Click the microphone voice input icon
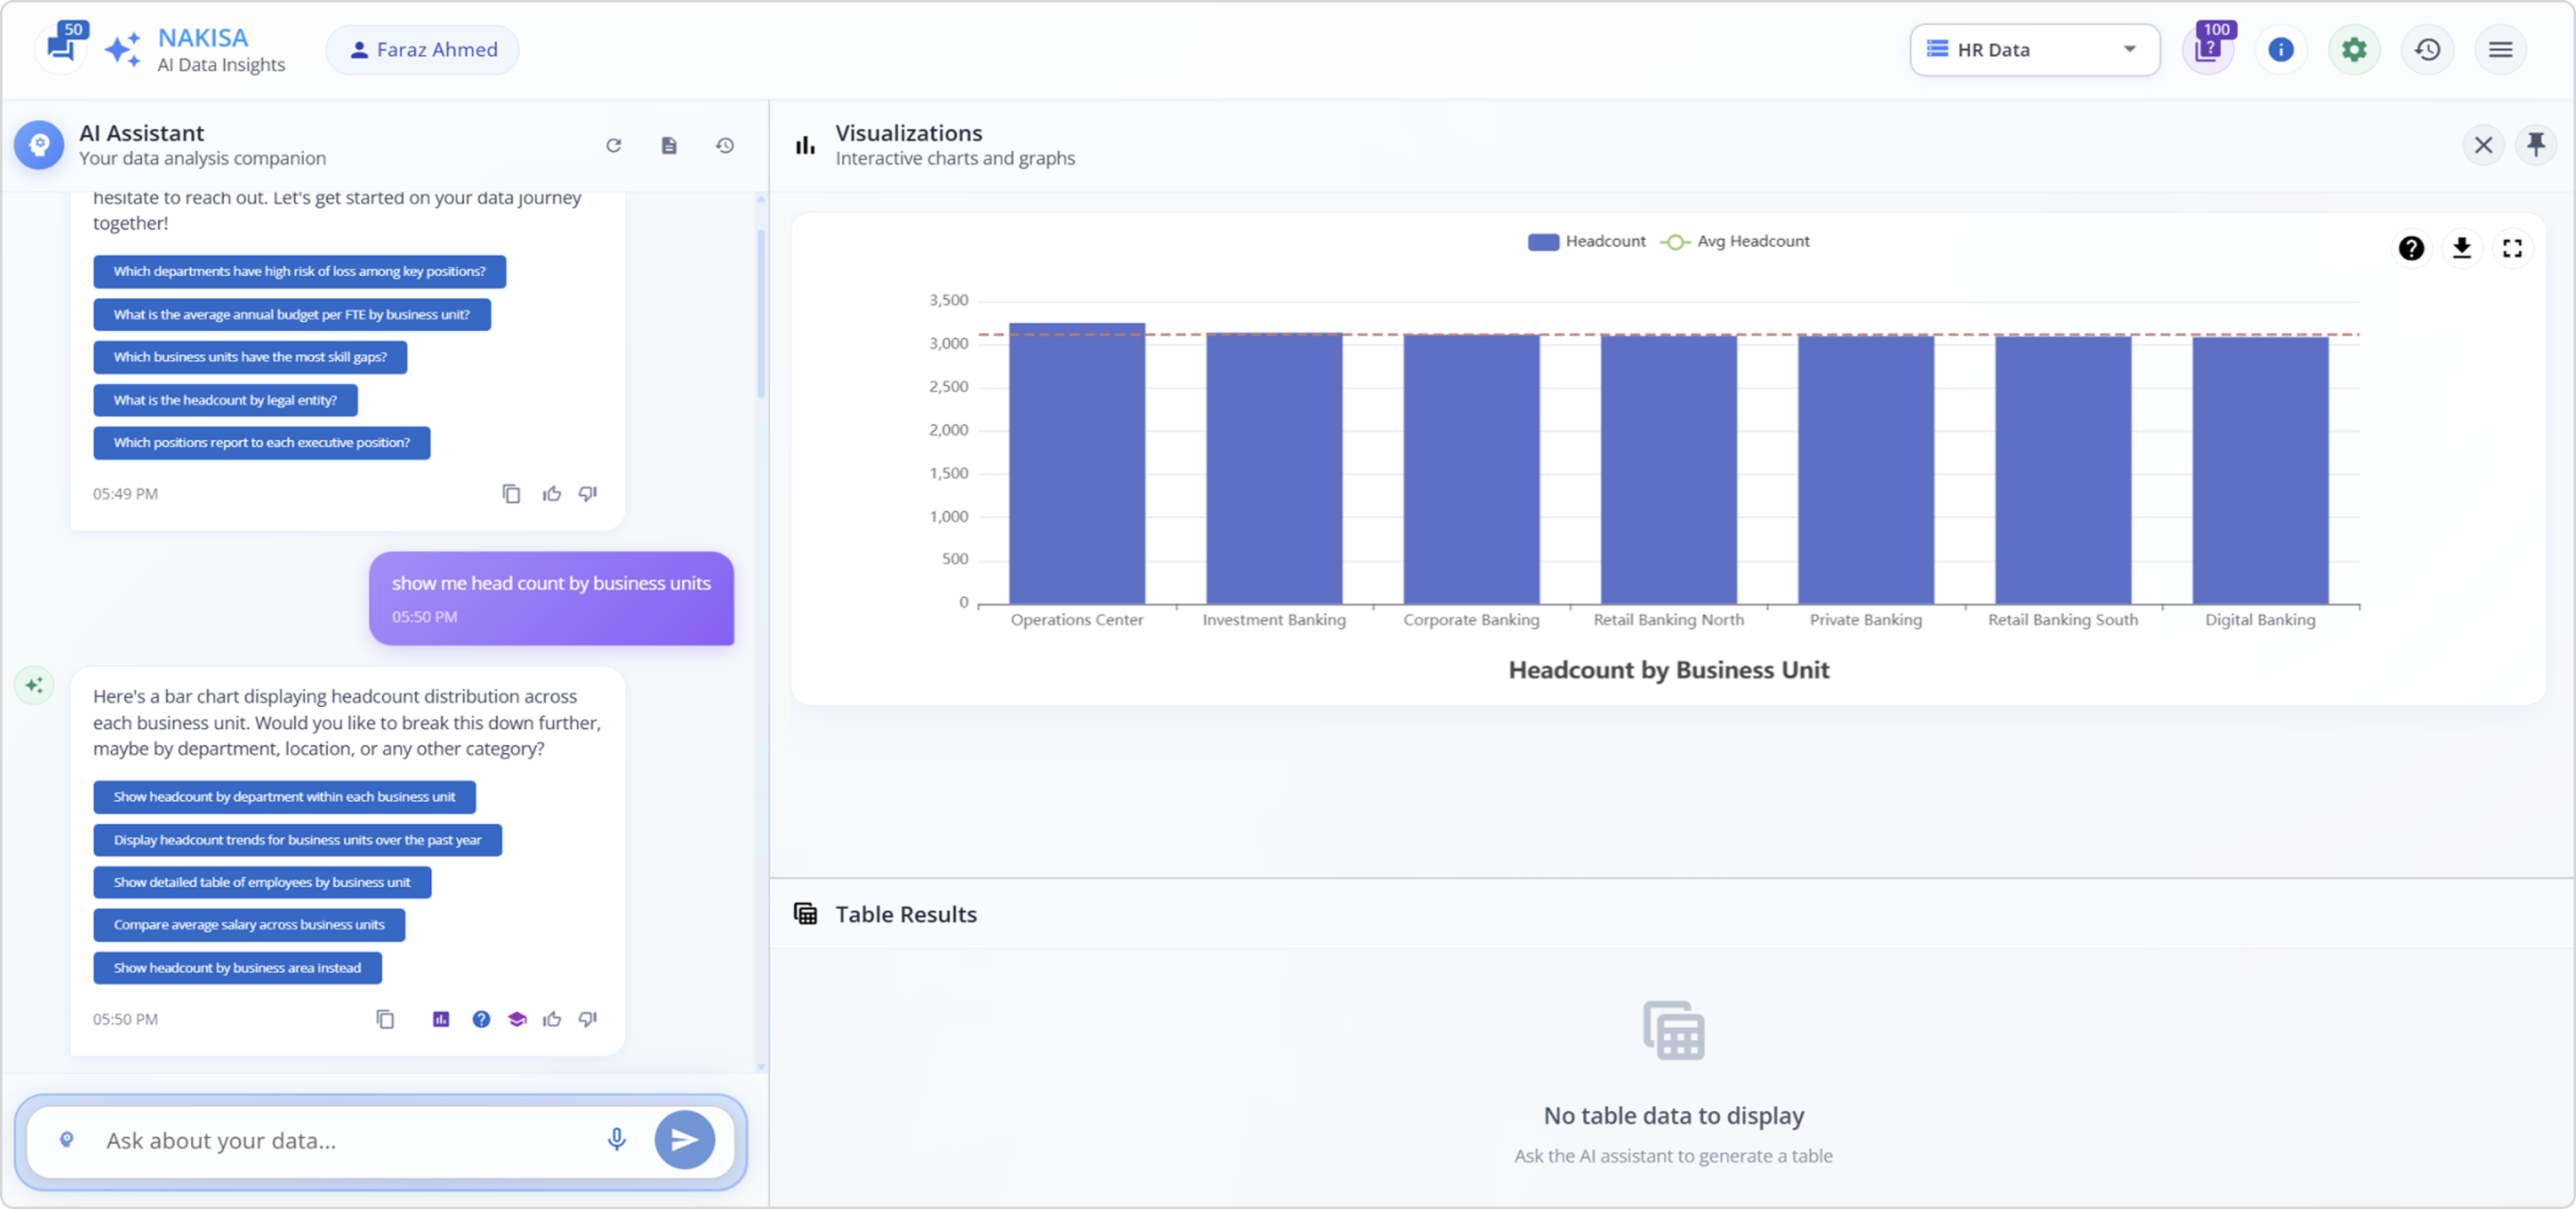This screenshot has height=1209, width=2576. pyautogui.click(x=616, y=1139)
